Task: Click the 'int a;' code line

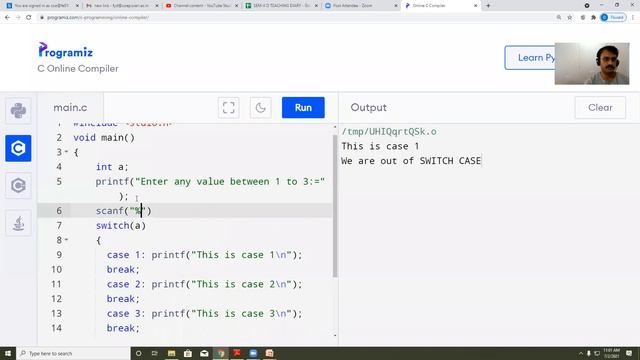Action: 112,167
